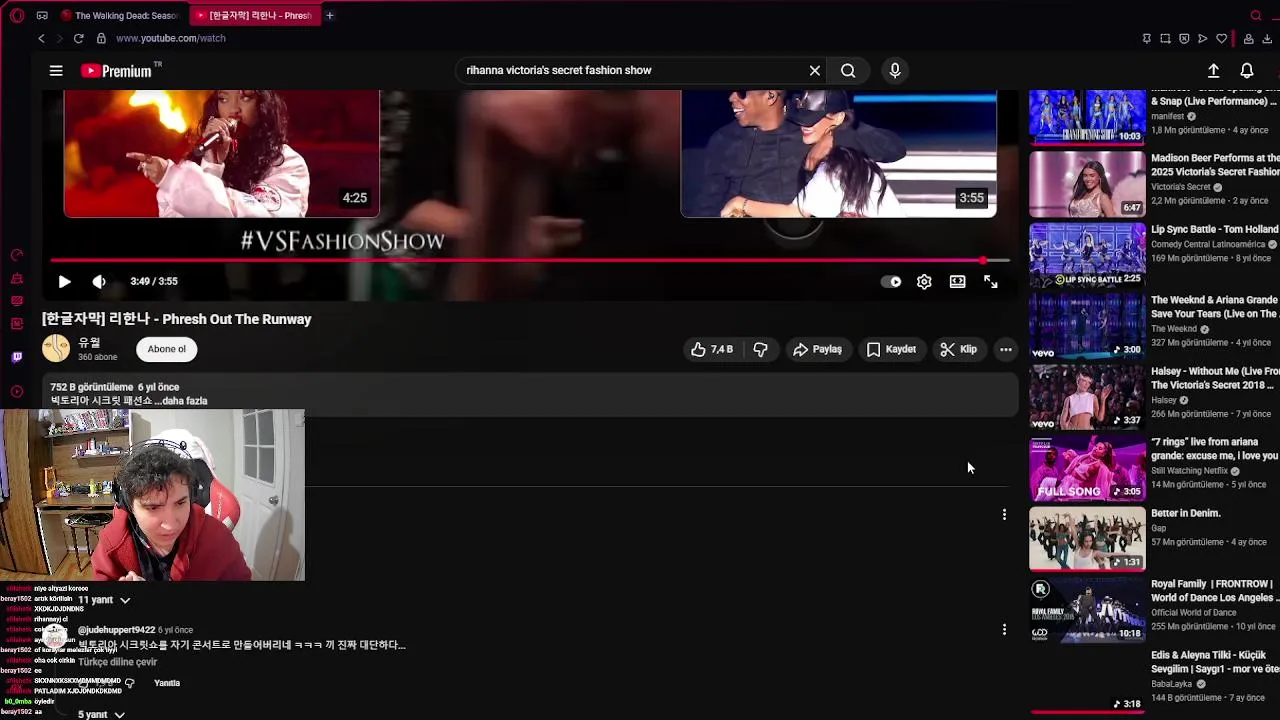Switch to The Walking Dead tab
The height and width of the screenshot is (720, 1280).
[119, 15]
